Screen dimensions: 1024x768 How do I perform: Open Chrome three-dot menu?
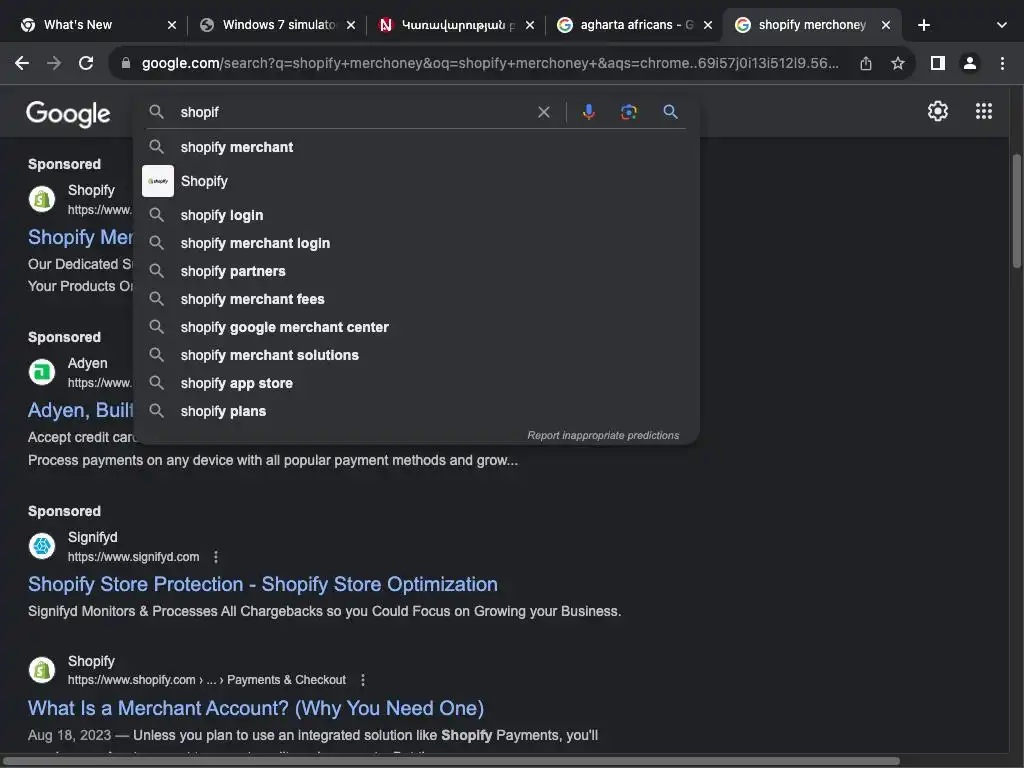[1002, 63]
